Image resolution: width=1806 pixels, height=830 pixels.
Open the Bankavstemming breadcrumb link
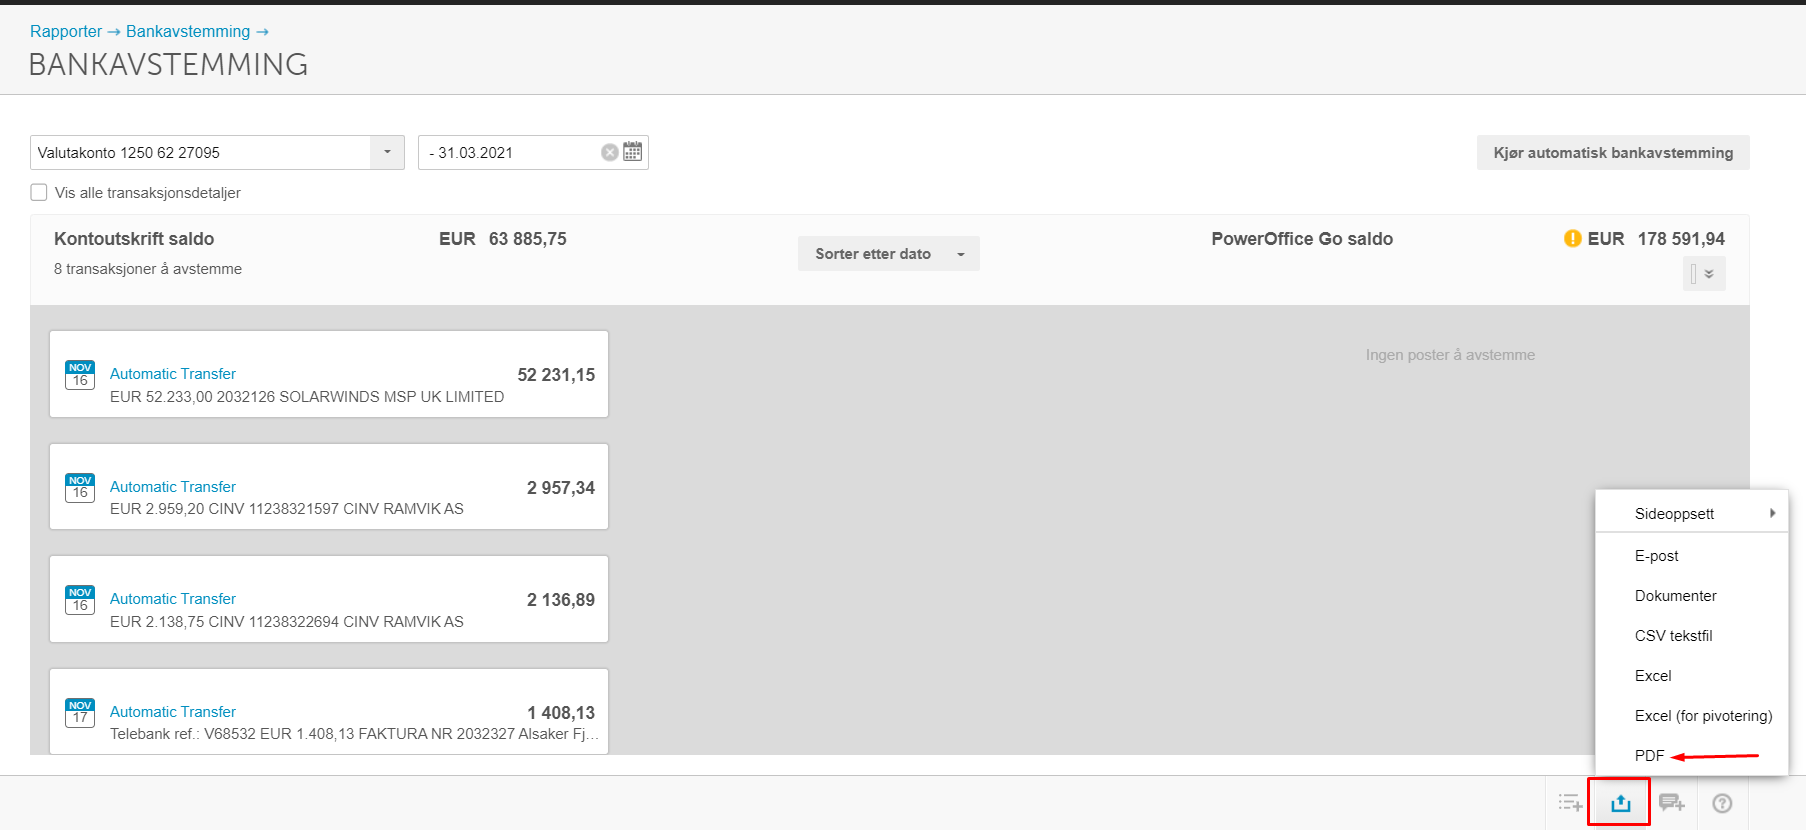(188, 31)
